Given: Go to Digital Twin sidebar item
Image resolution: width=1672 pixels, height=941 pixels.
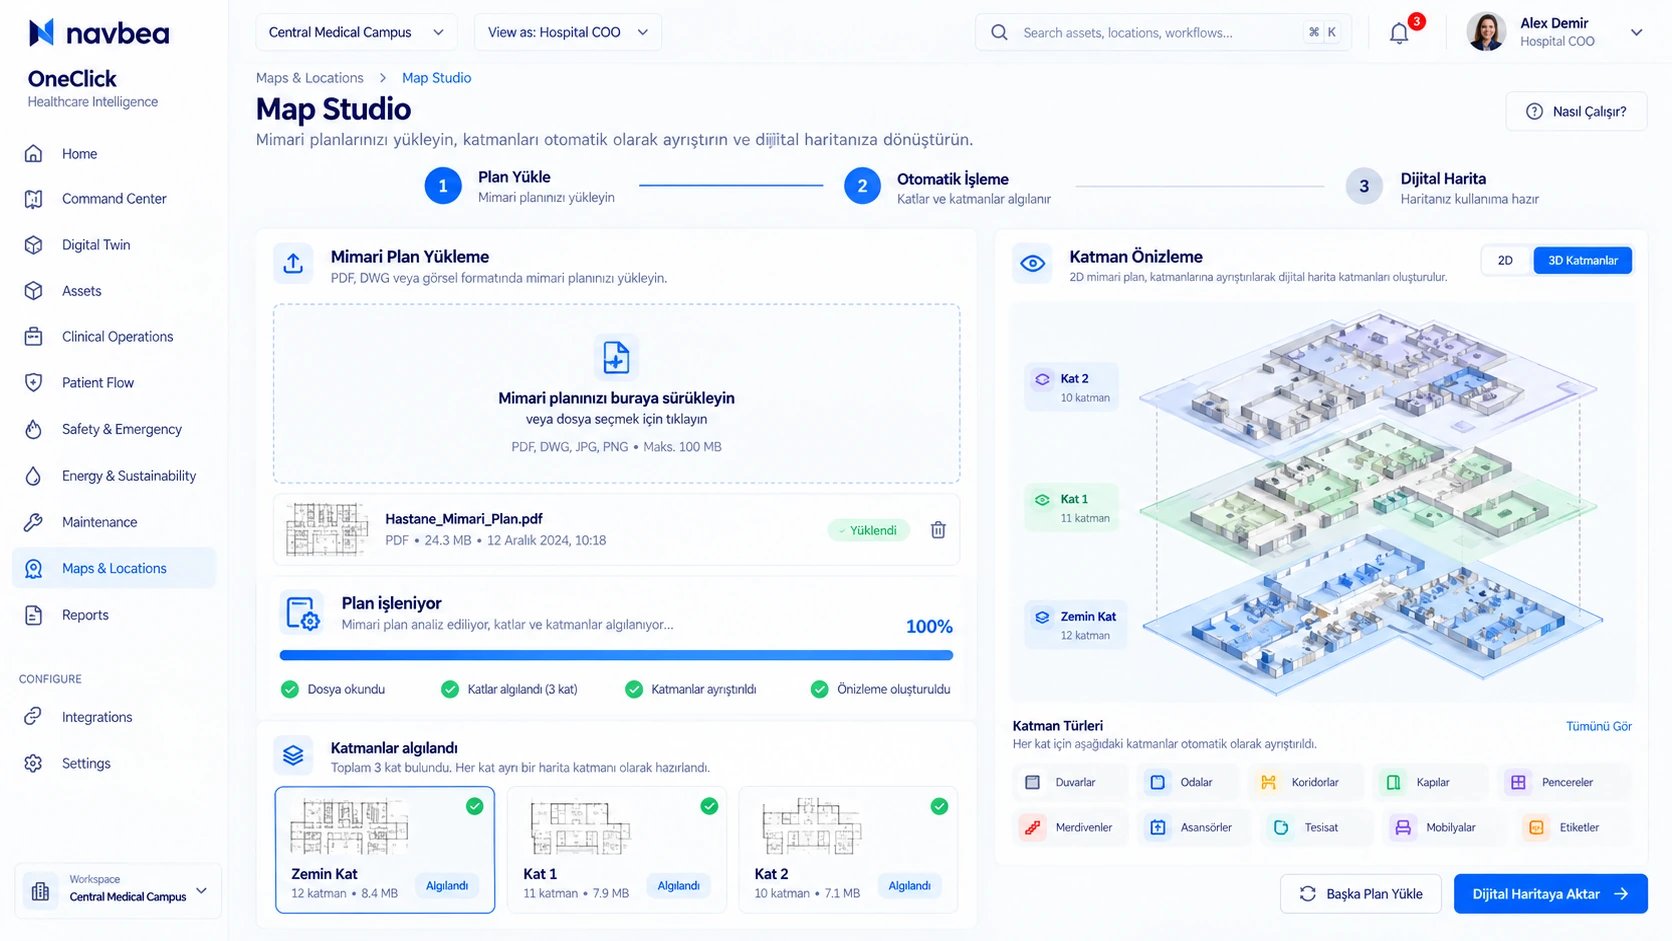Looking at the screenshot, I should (x=114, y=245).
